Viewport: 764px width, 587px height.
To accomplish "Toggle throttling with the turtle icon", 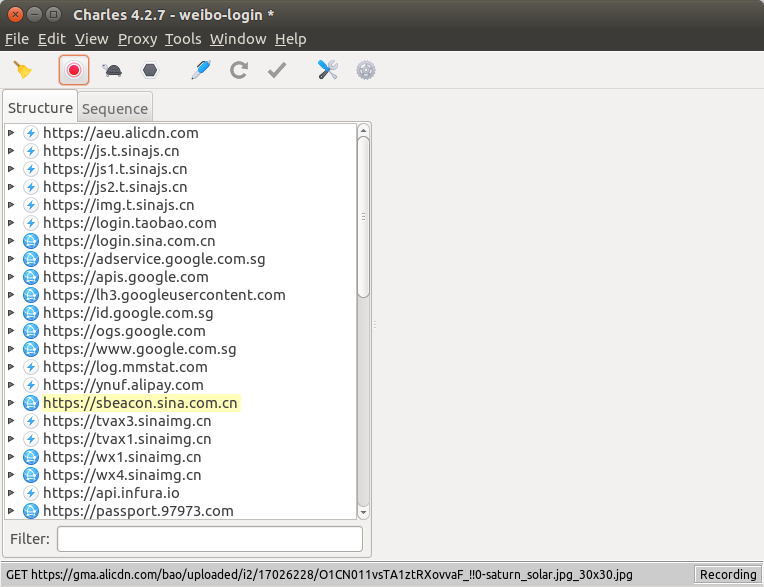I will 112,70.
